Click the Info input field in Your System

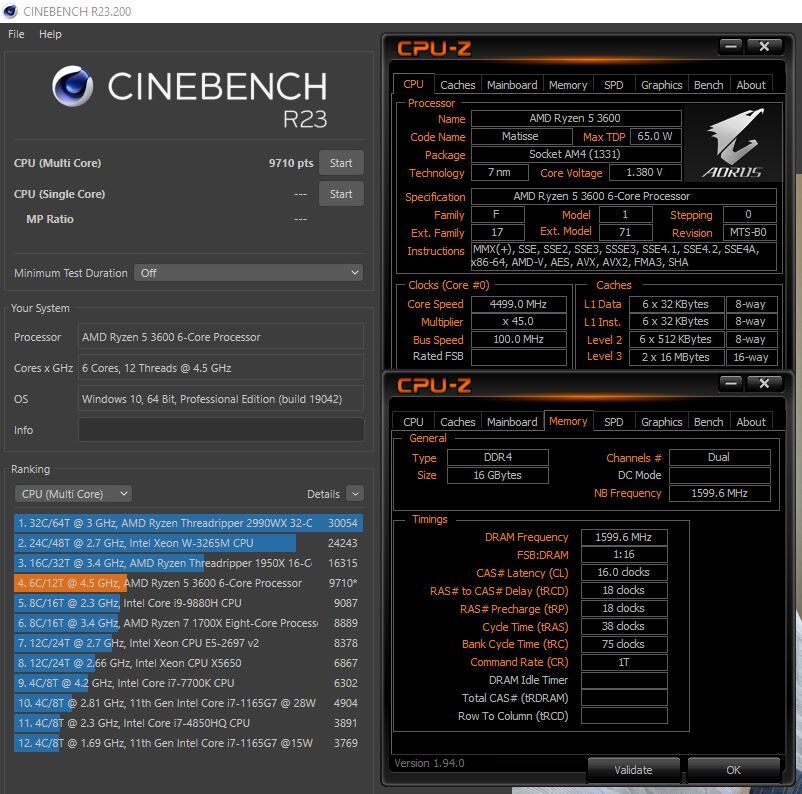tap(221, 430)
